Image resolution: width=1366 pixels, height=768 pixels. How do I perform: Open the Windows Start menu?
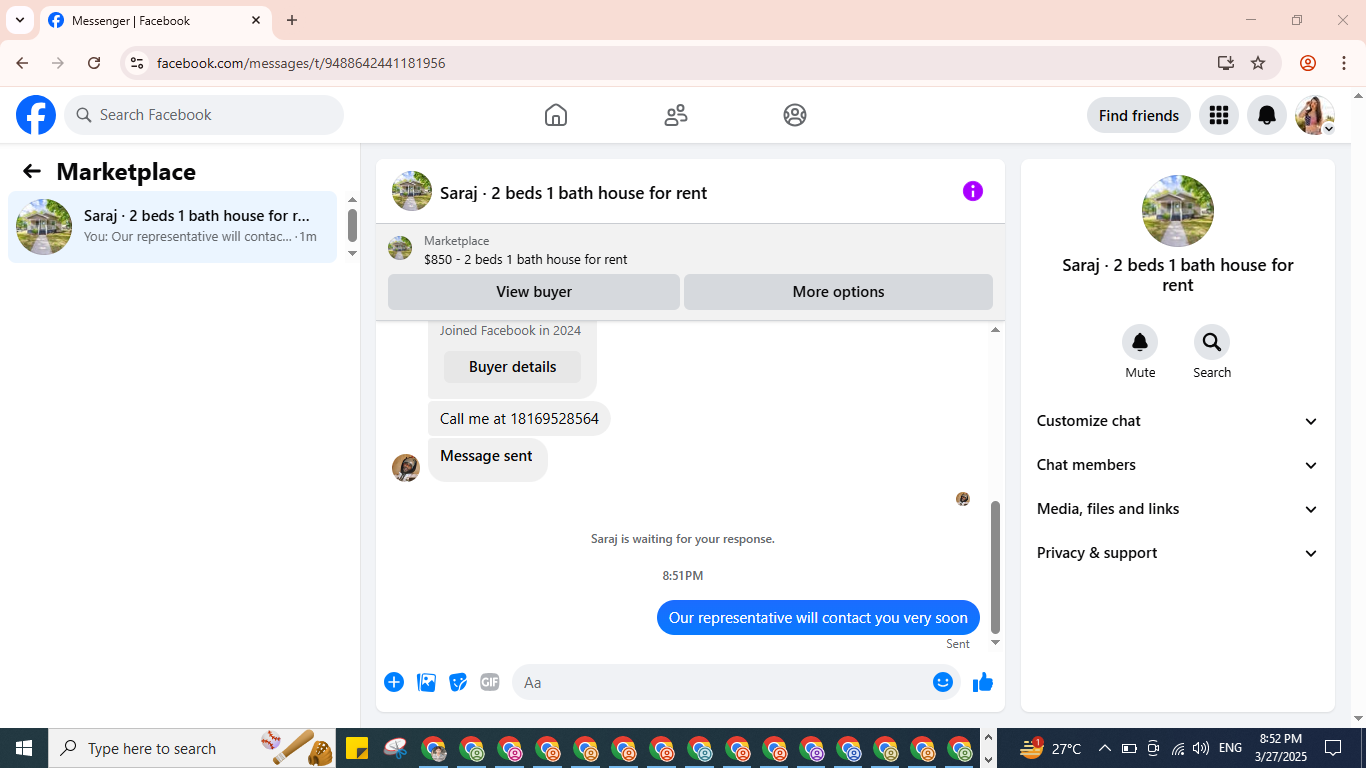(x=24, y=748)
